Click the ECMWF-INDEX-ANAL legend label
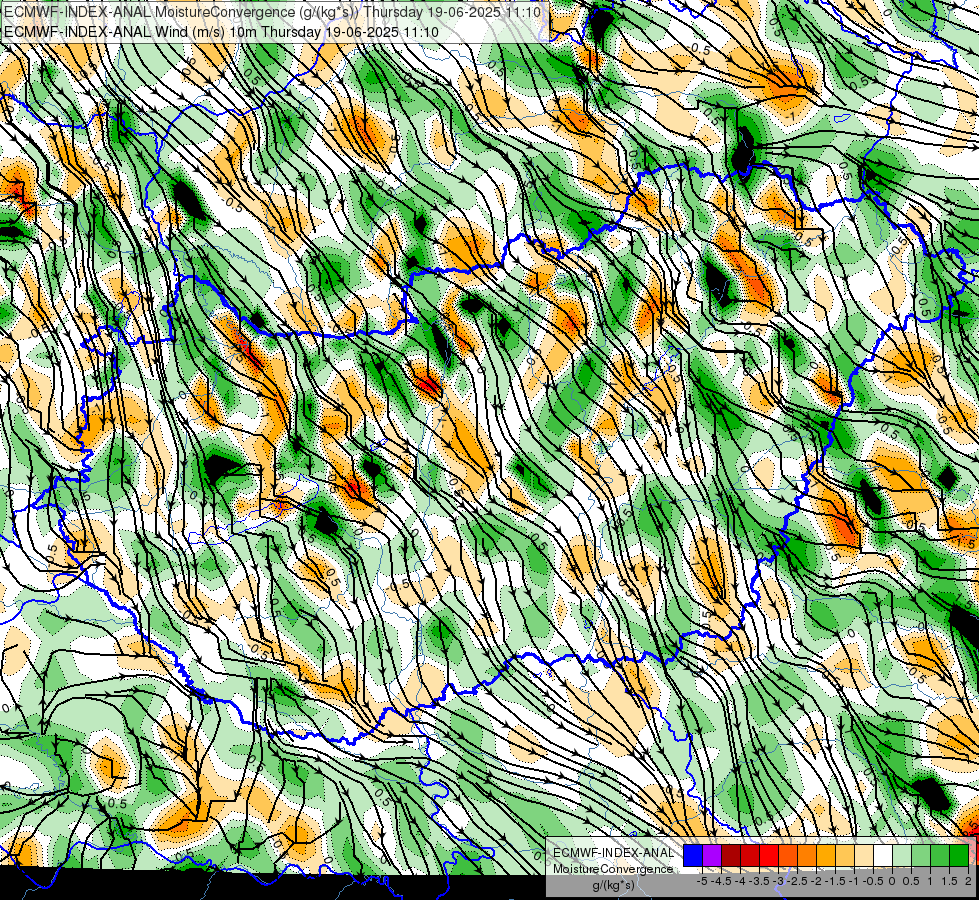Viewport: 979px width, 900px height. 613,853
